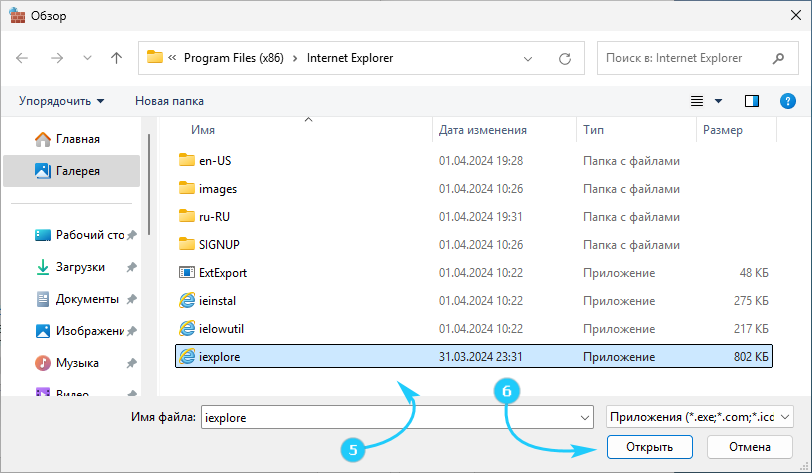The width and height of the screenshot is (812, 473).
Task: Open the Упорядочить menu
Action: [61, 101]
